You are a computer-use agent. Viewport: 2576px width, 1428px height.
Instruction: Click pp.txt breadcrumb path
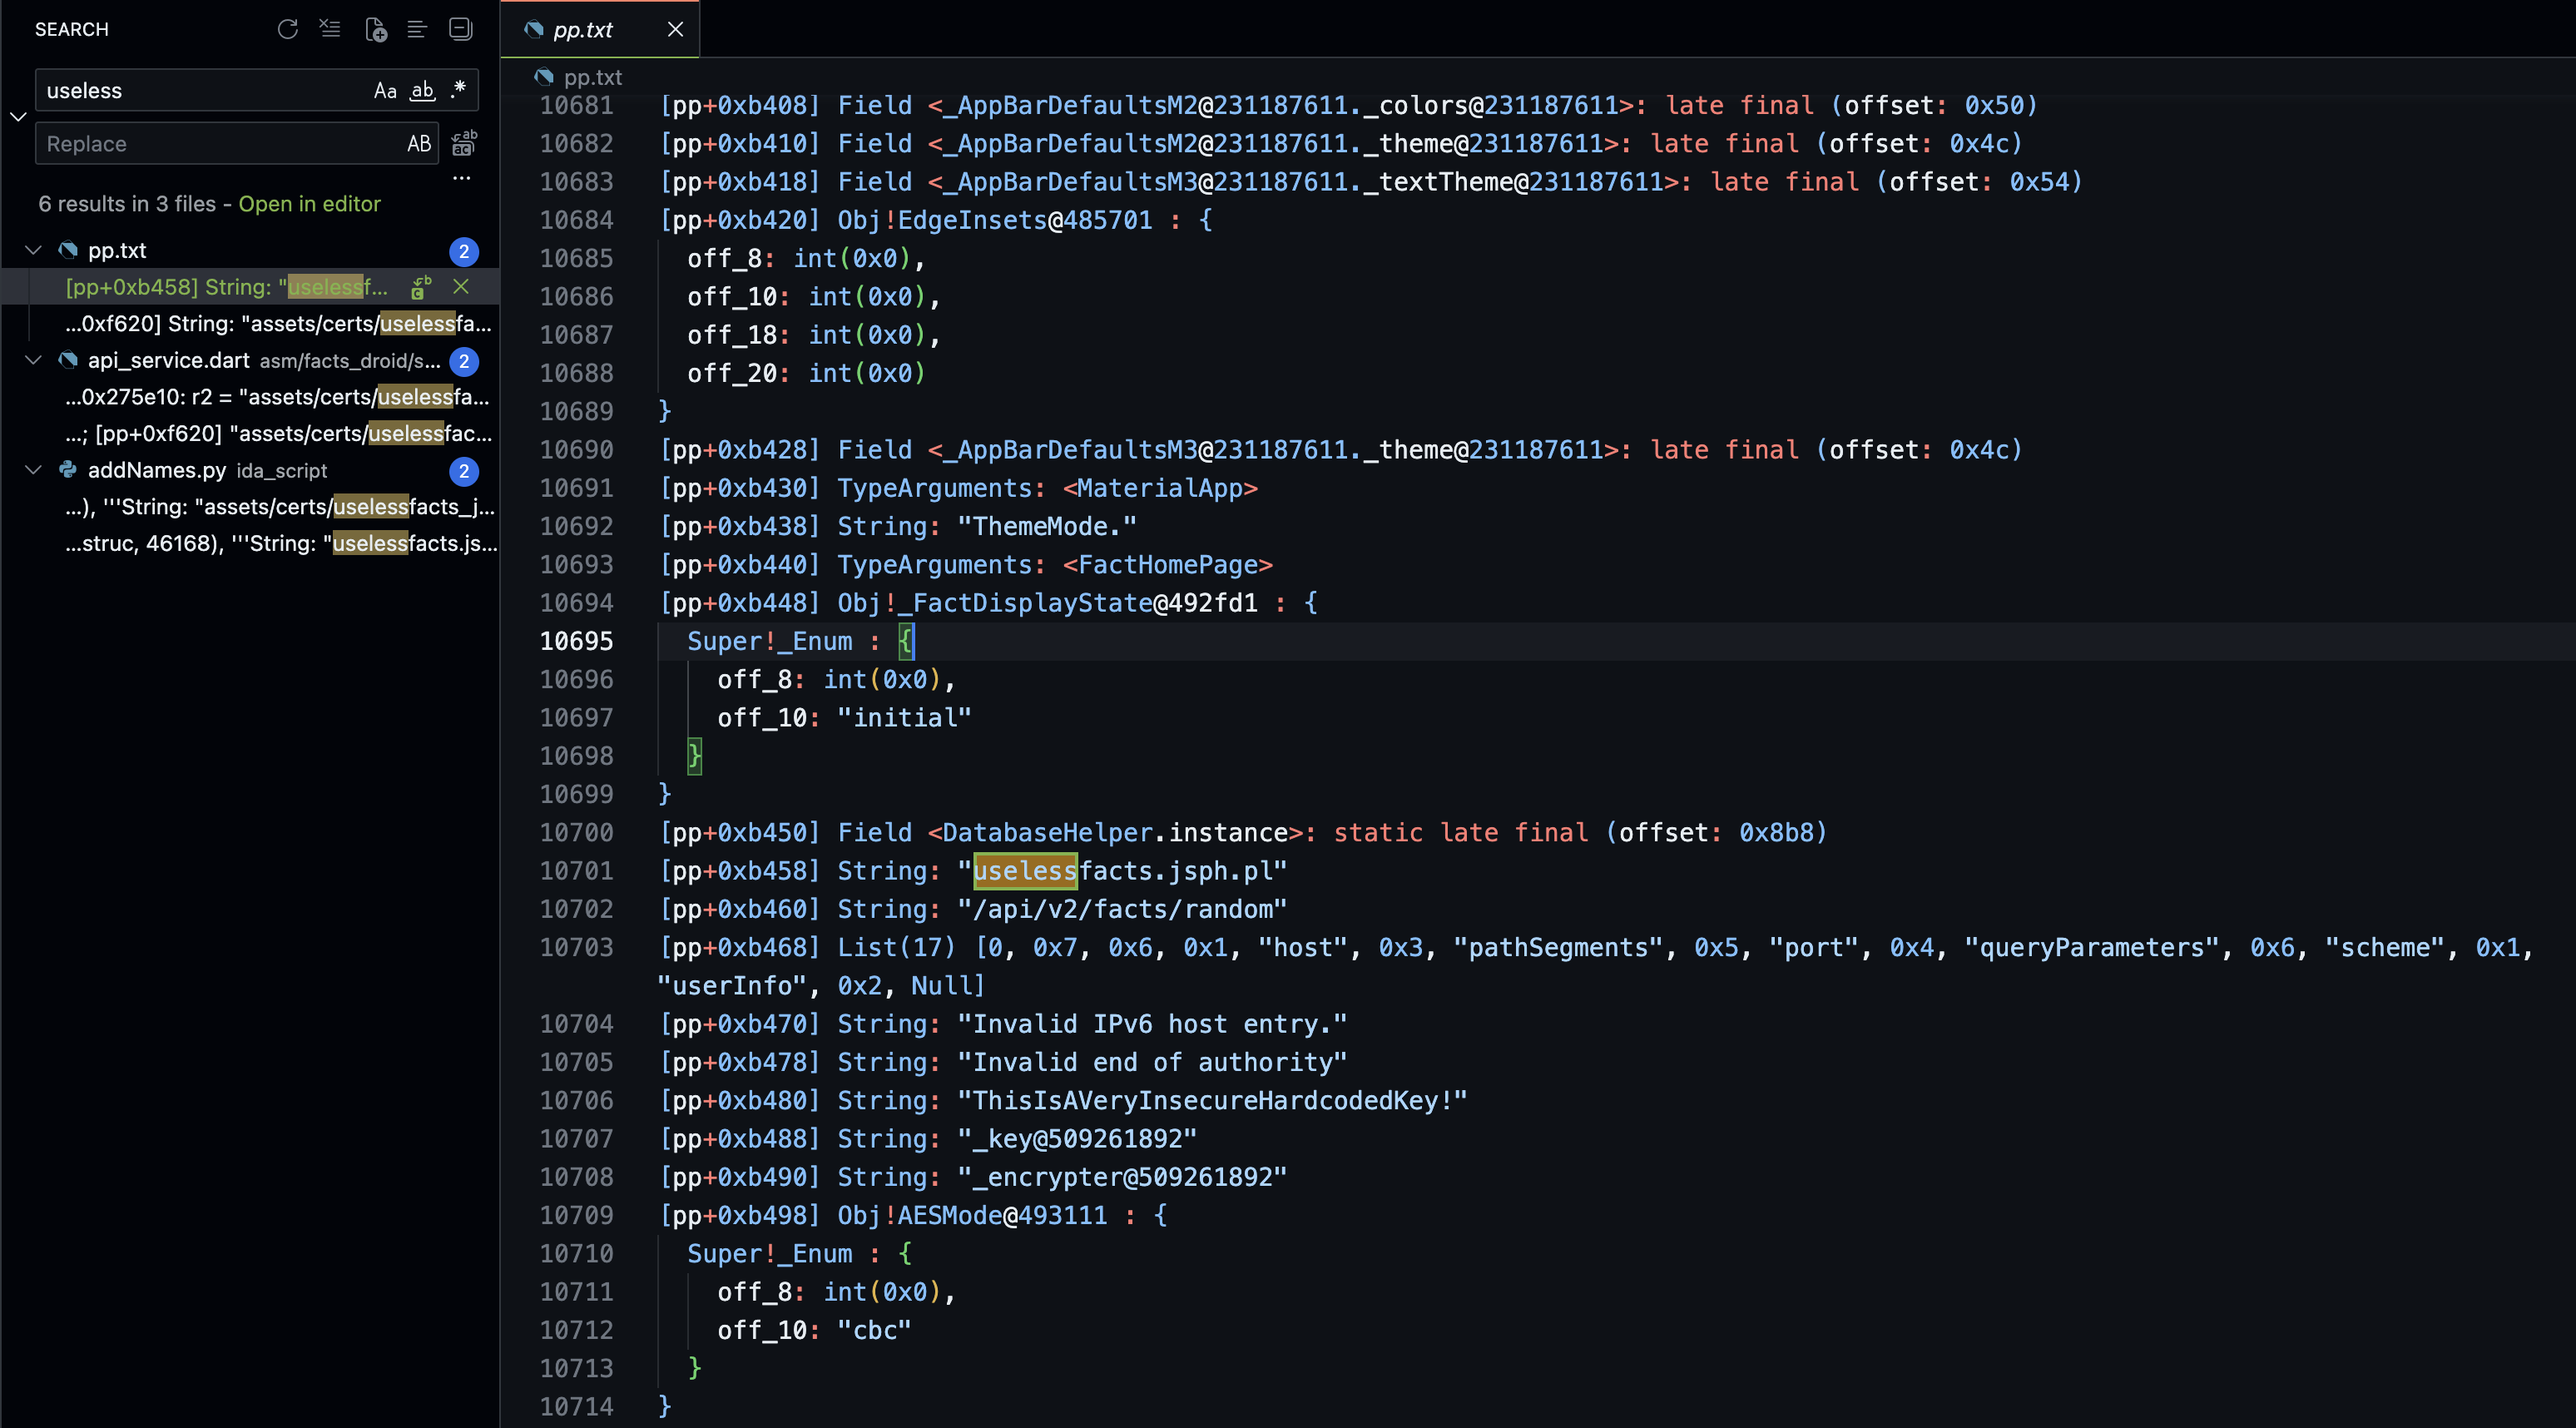(x=593, y=77)
